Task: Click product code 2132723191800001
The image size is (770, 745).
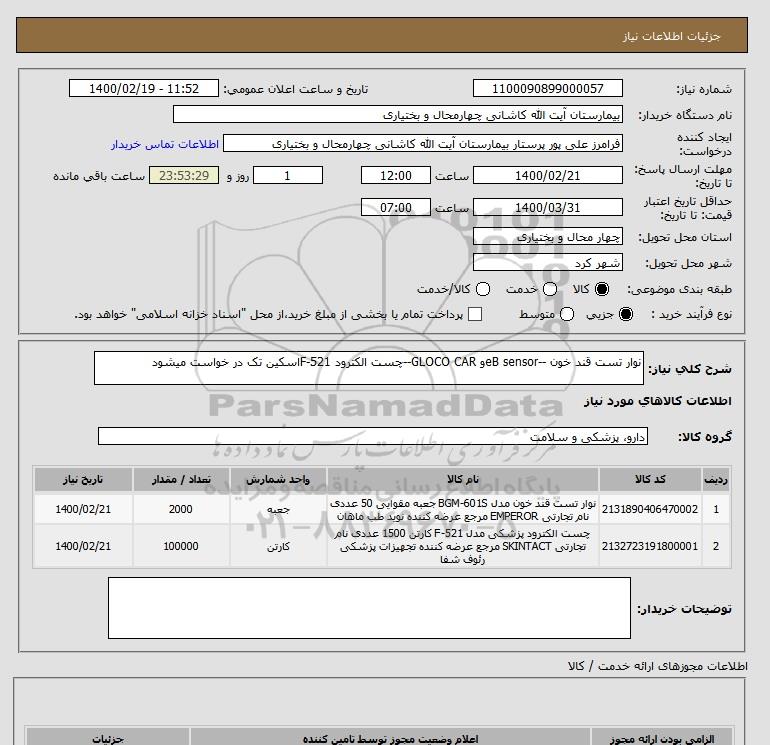Action: click(x=650, y=546)
